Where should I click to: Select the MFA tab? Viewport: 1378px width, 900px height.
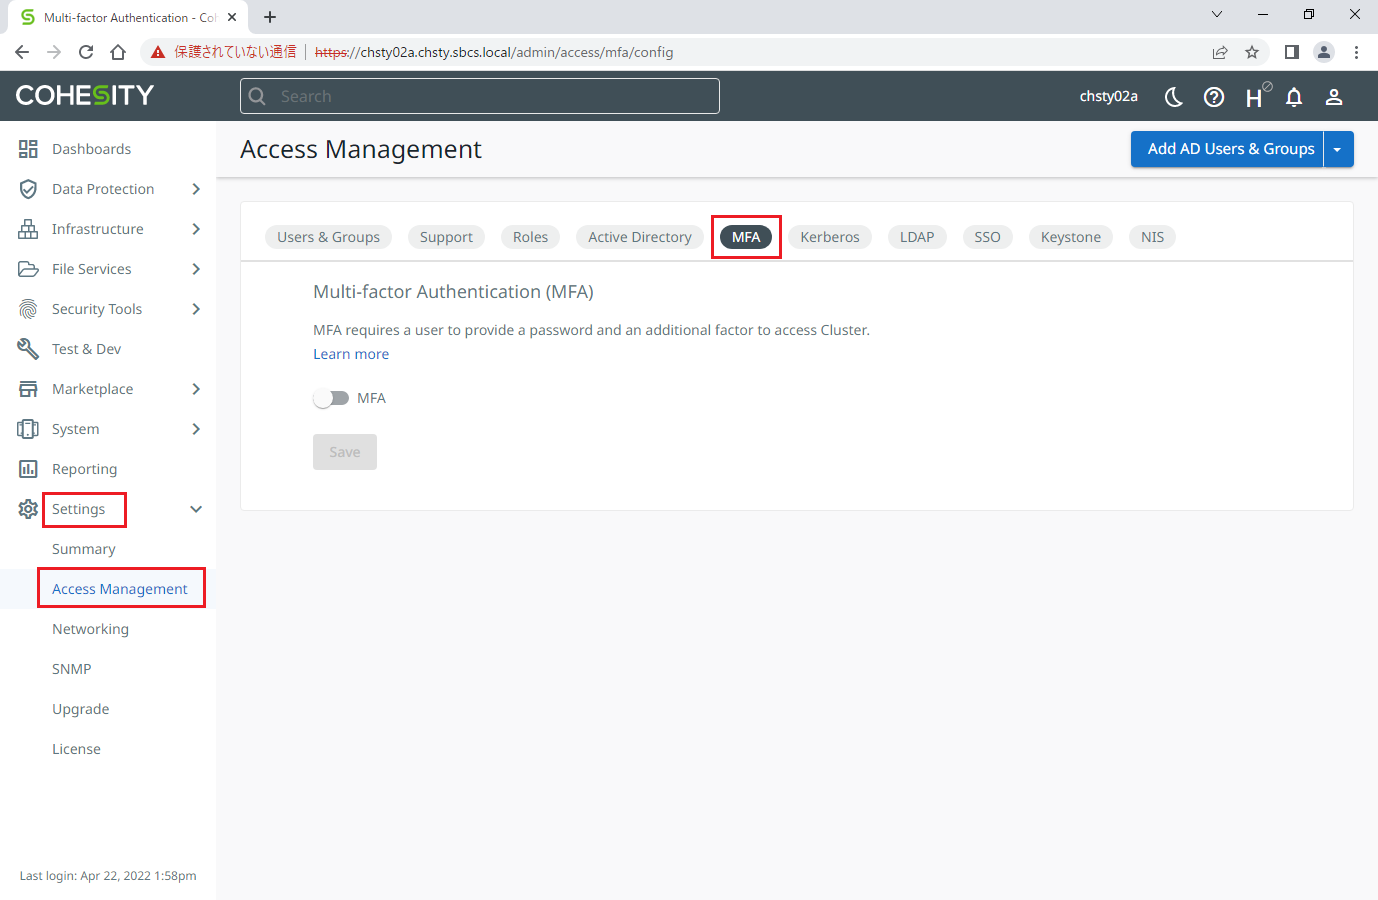746,237
